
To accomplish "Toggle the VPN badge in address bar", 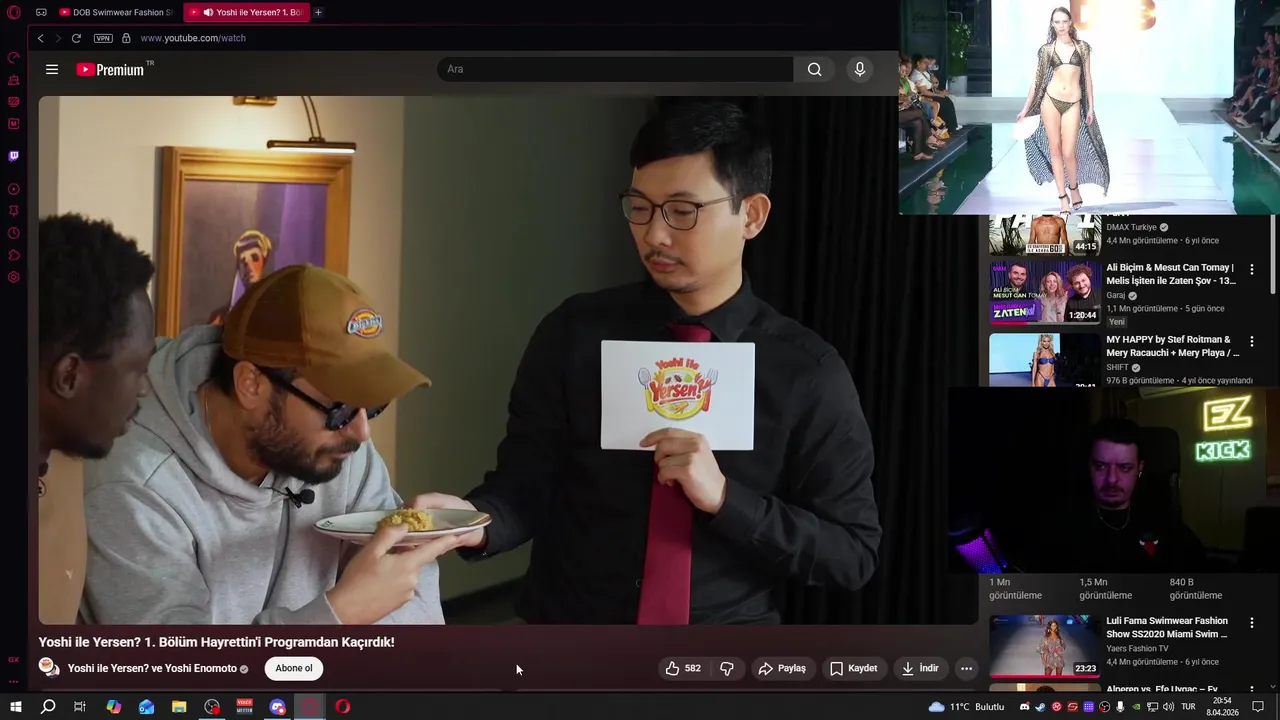I will pos(103,38).
